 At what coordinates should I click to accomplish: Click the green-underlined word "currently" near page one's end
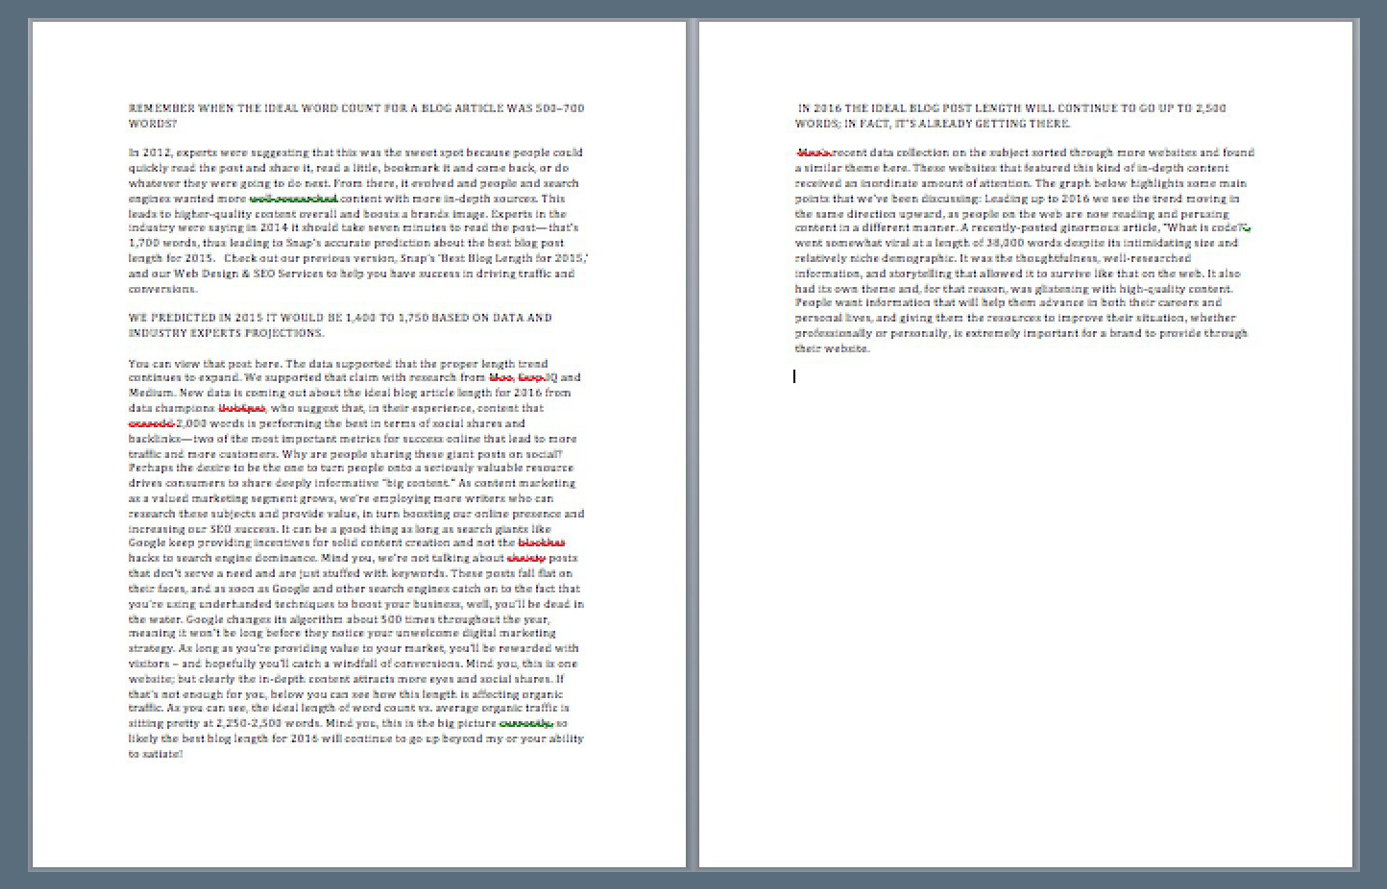(x=525, y=723)
